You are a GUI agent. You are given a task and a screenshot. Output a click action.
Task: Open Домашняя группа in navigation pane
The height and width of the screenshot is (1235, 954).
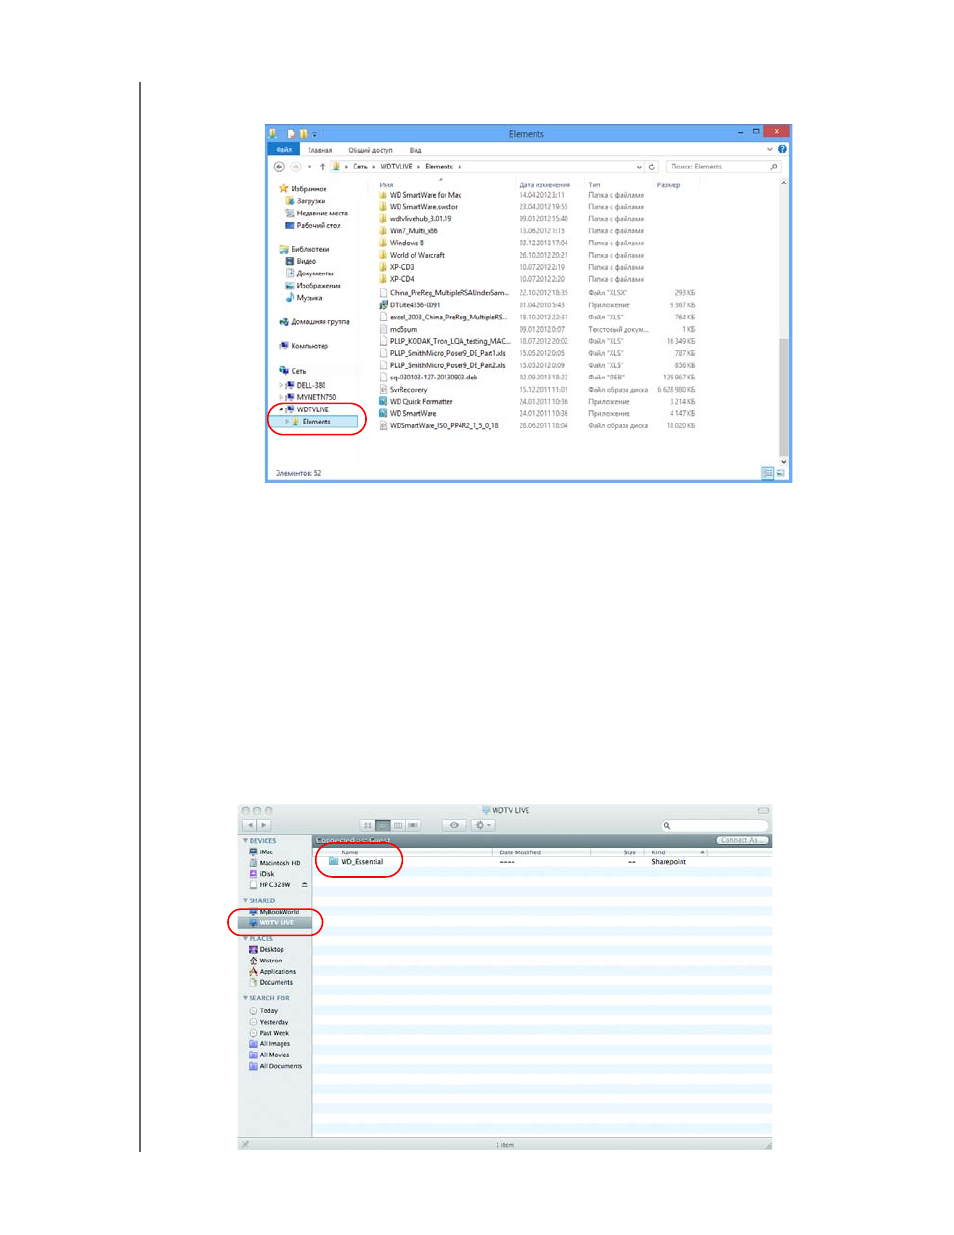click(314, 322)
